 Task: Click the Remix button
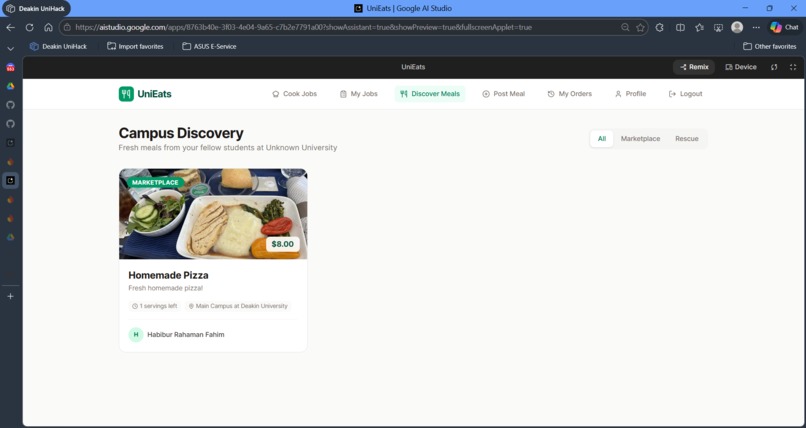[x=694, y=67]
